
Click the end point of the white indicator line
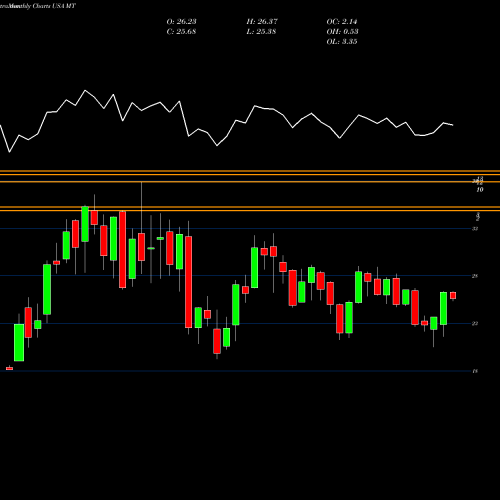(x=453, y=125)
